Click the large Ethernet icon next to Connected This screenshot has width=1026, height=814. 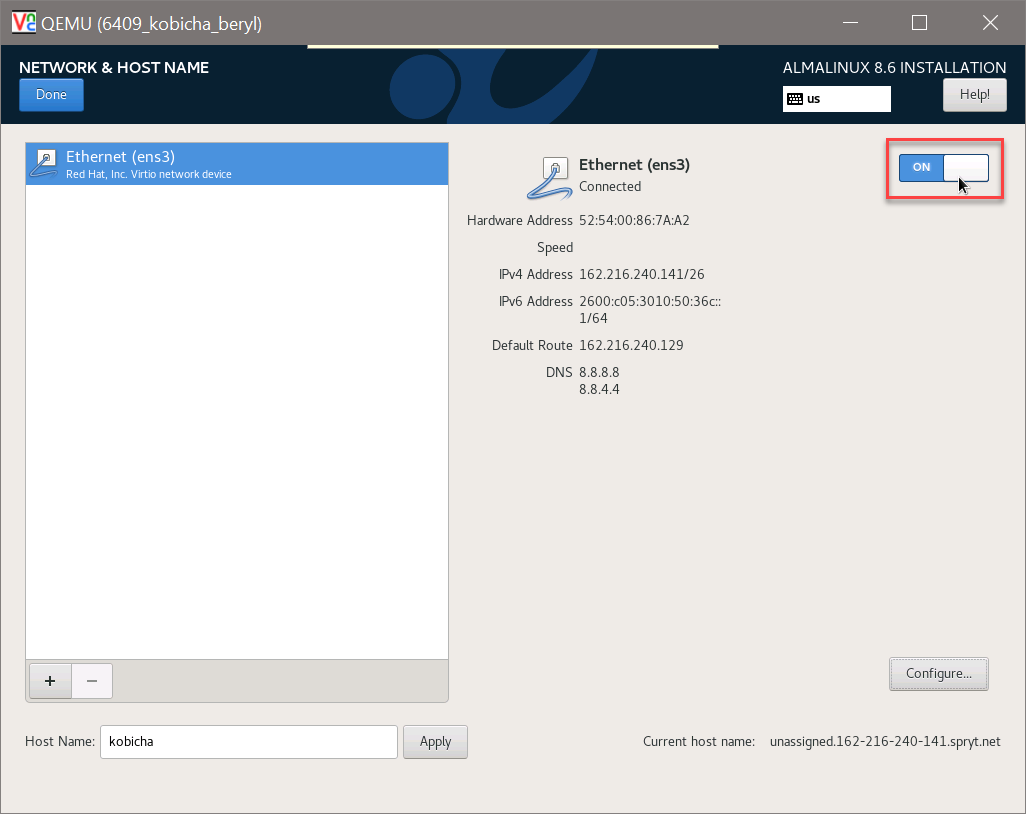pos(550,178)
